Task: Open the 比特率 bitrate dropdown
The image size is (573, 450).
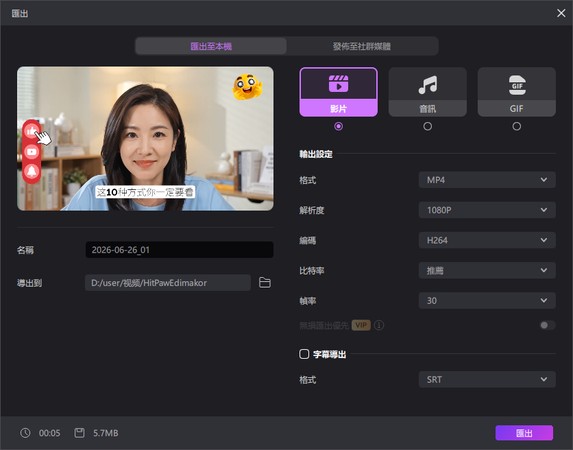Action: (487, 271)
